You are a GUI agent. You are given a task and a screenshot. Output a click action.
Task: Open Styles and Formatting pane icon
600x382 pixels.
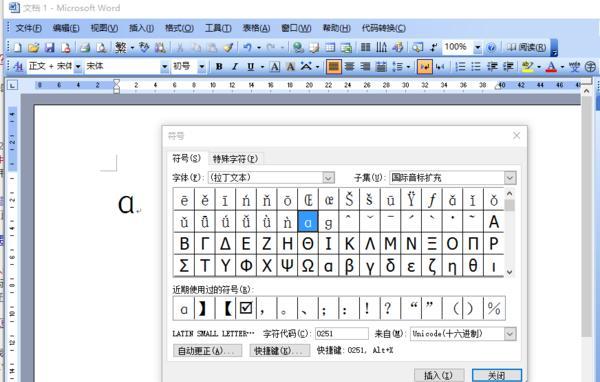(x=18, y=67)
